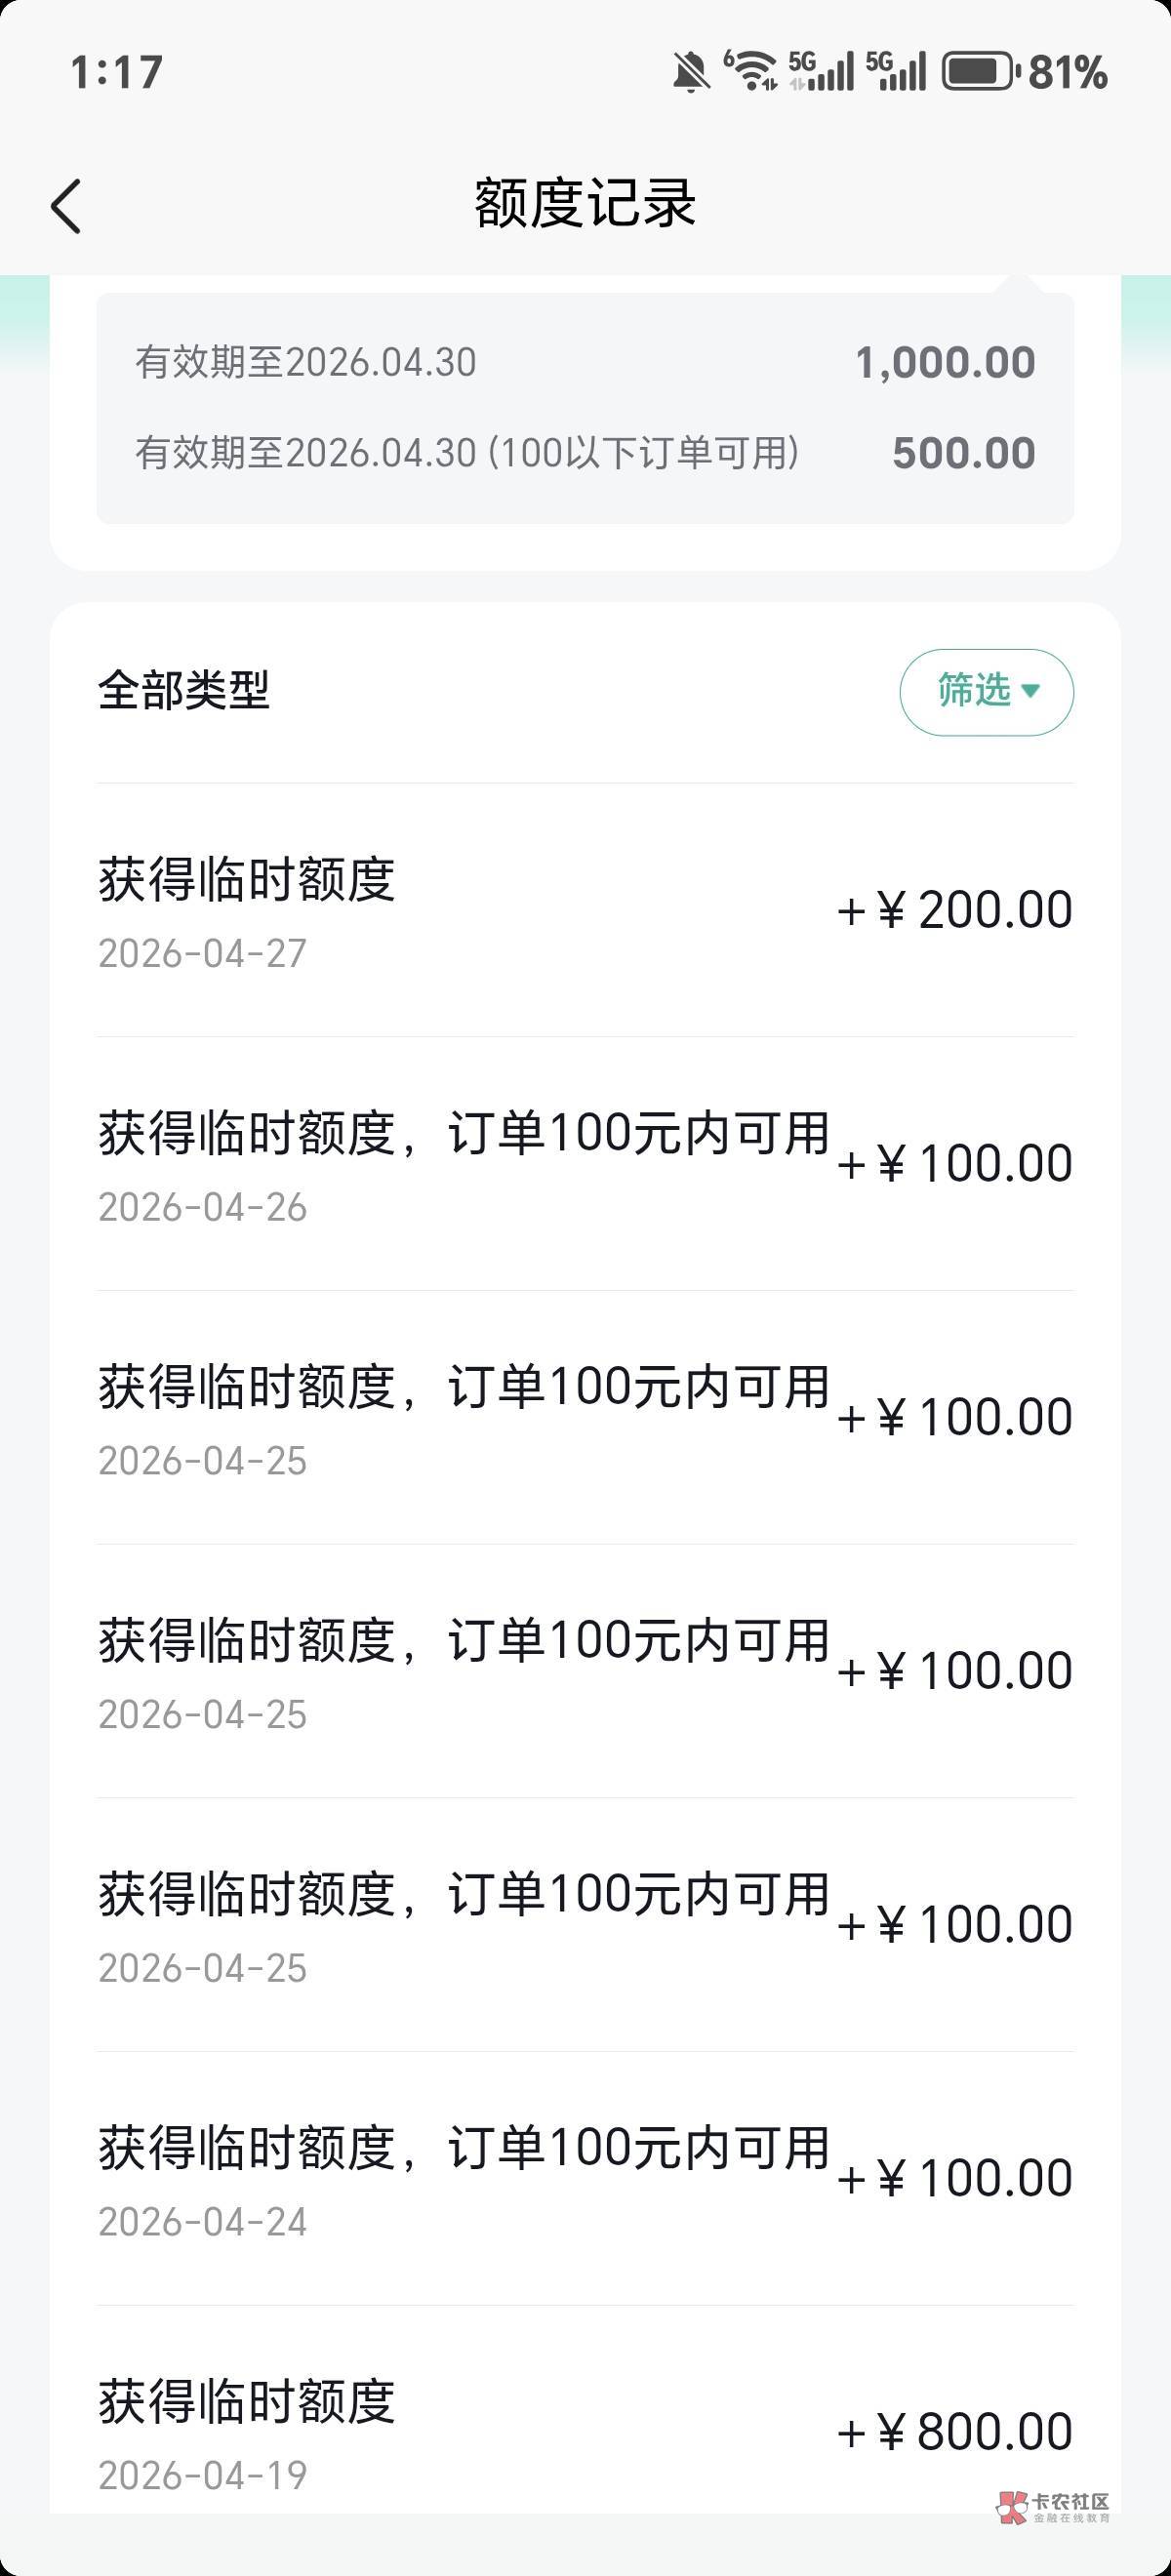1171x2576 pixels.
Task: Open the 筛选 filter dropdown
Action: pos(986,692)
